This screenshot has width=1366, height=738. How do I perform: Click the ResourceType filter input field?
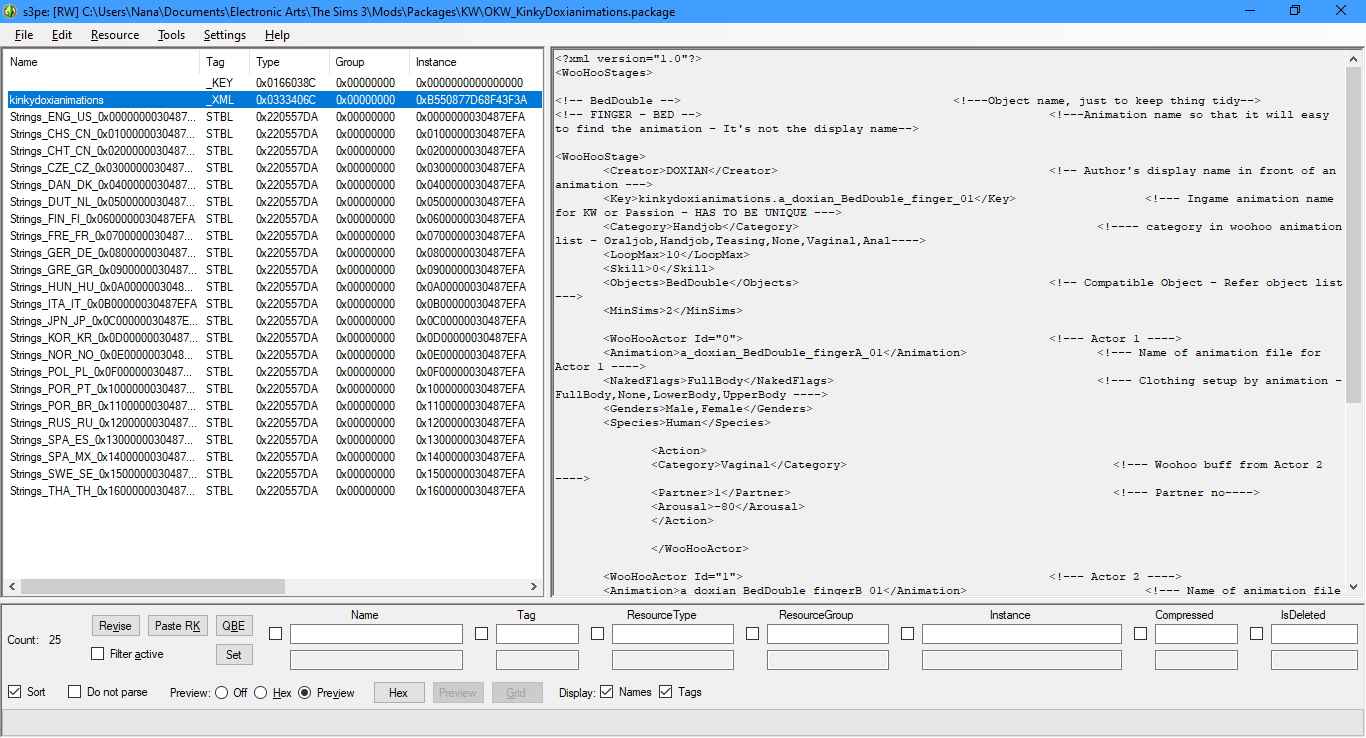coord(673,634)
